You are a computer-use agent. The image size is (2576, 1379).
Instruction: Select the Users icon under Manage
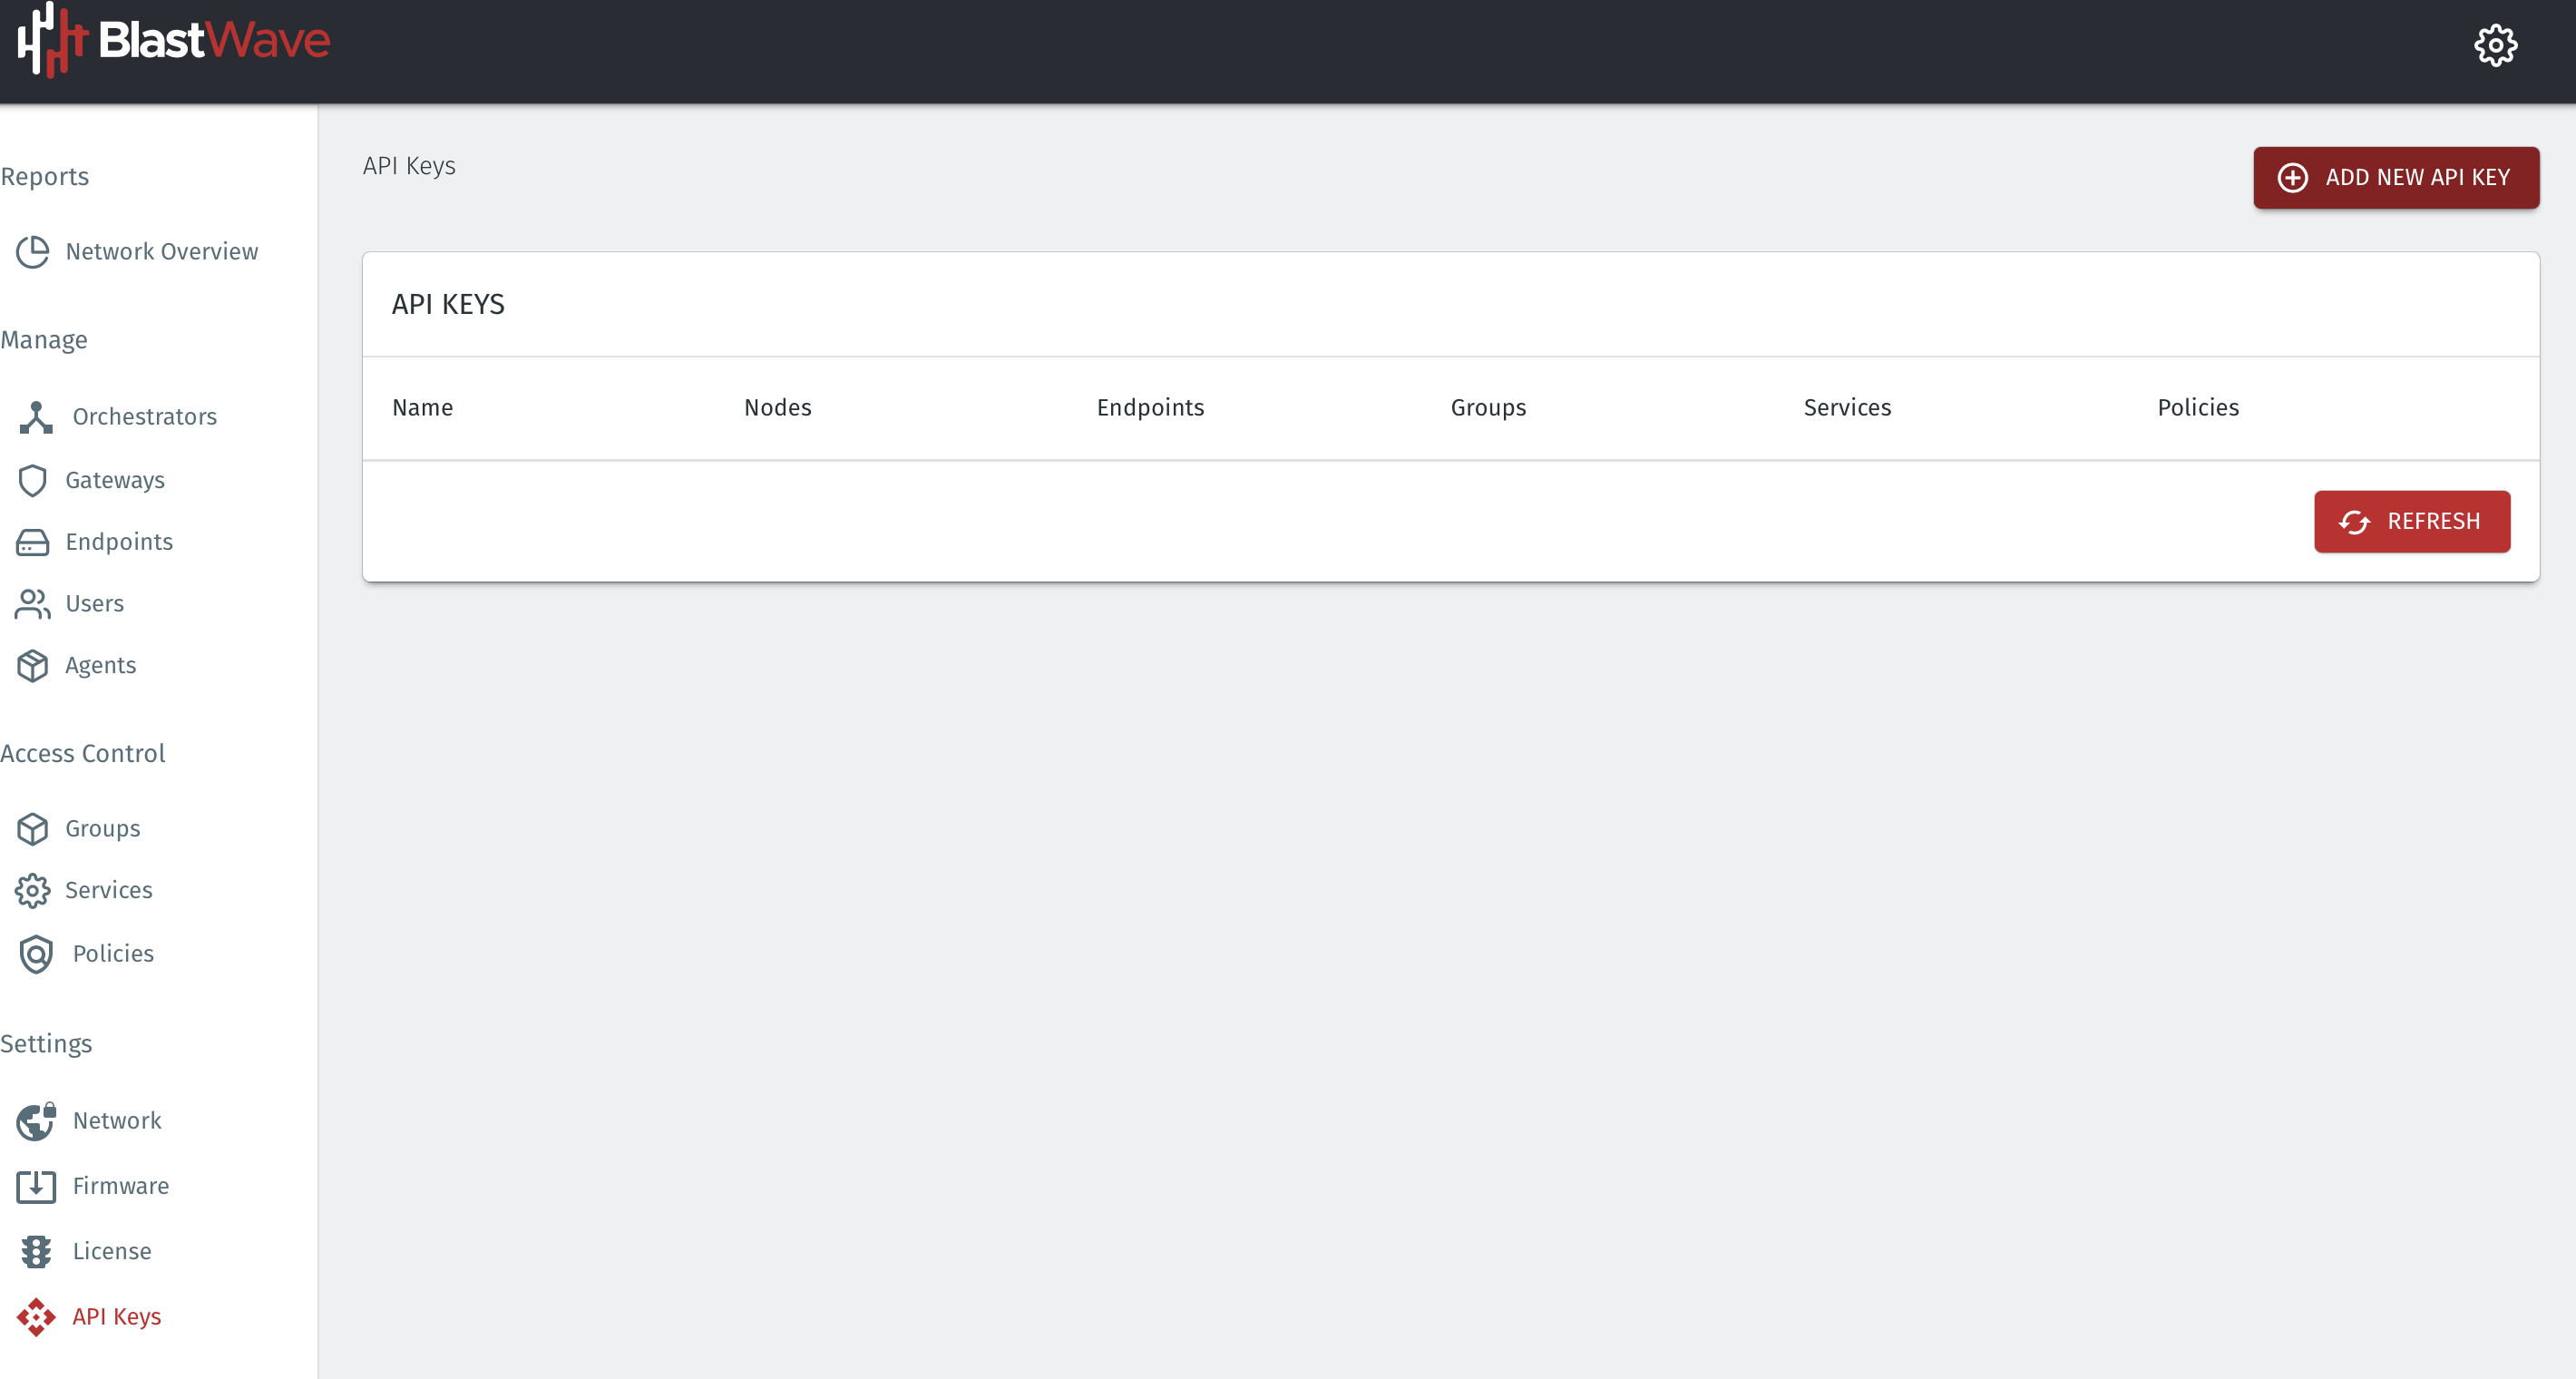point(31,604)
